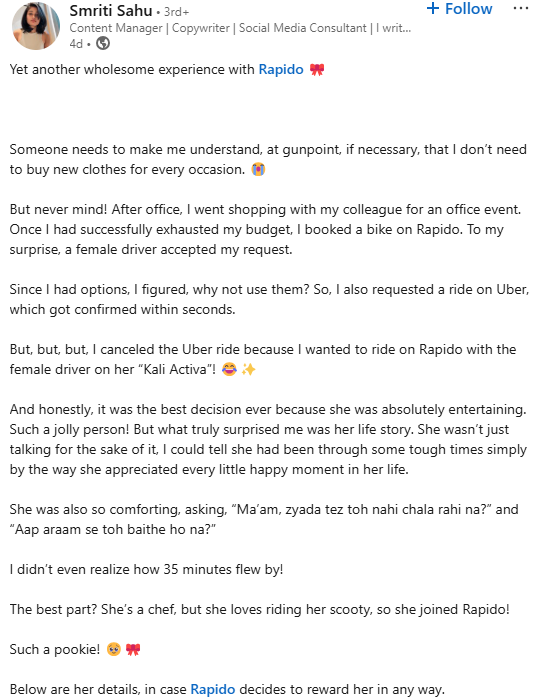Follow Smriti Sahu
Viewport: 538px width, 700px height.
click(459, 8)
